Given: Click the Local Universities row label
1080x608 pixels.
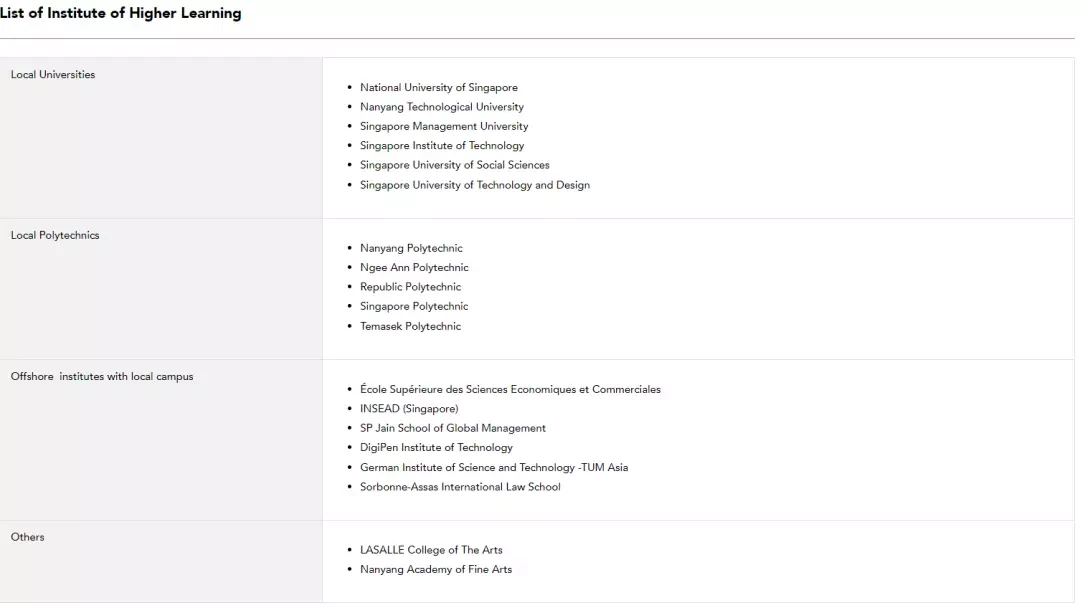Looking at the screenshot, I should point(53,74).
